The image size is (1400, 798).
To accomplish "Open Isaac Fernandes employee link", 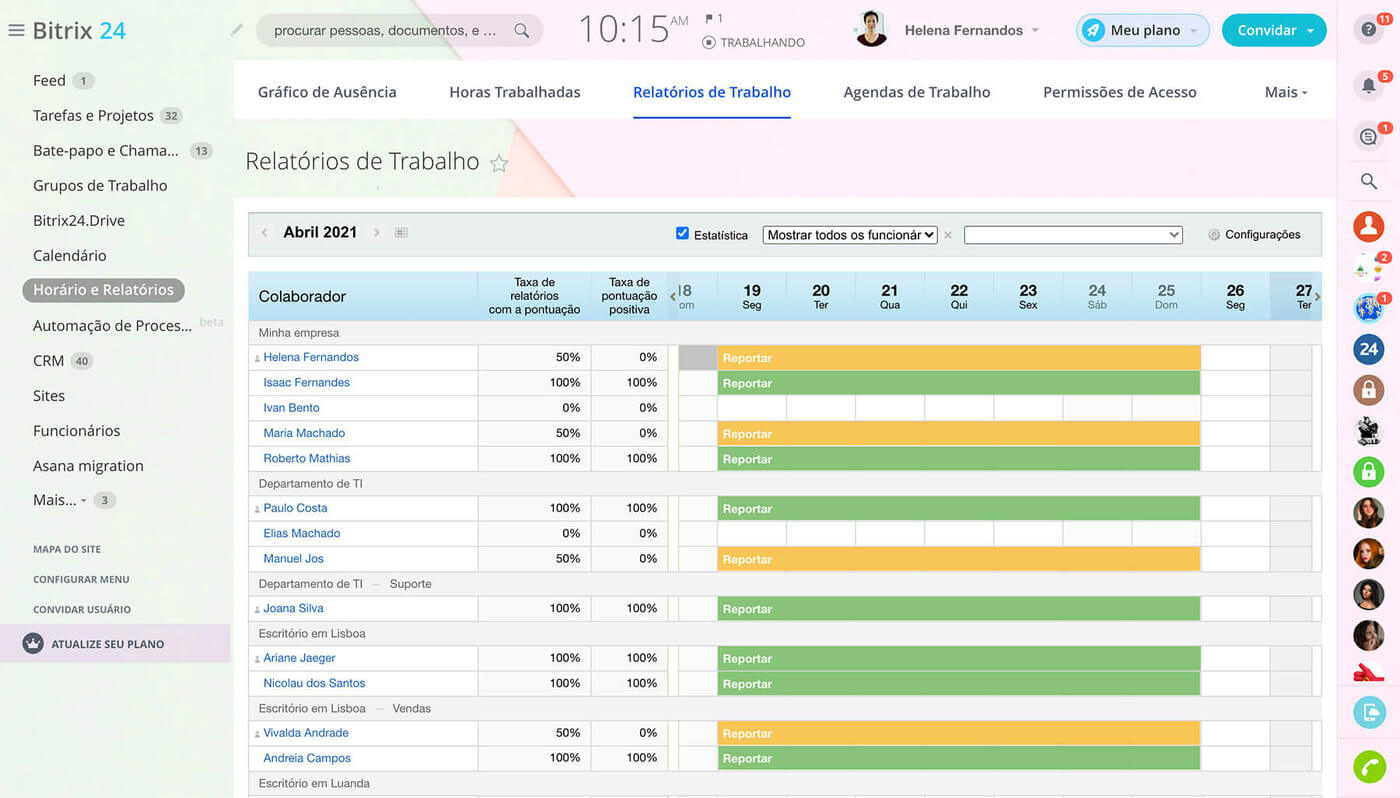I will coord(306,383).
